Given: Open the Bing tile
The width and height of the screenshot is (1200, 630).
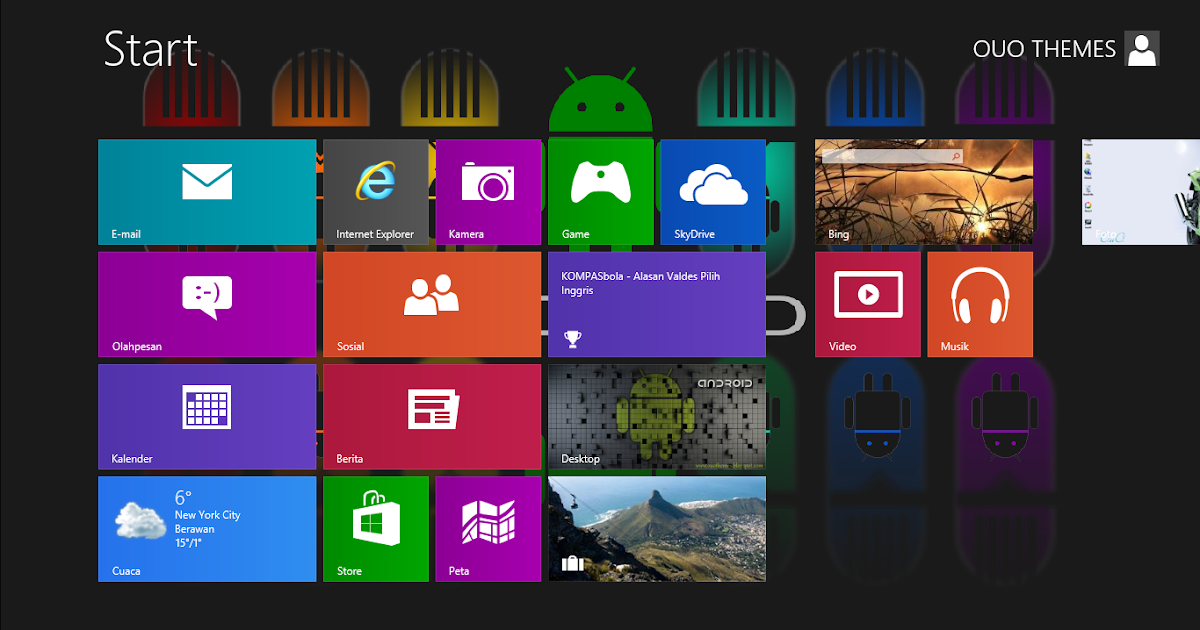Looking at the screenshot, I should tap(924, 192).
